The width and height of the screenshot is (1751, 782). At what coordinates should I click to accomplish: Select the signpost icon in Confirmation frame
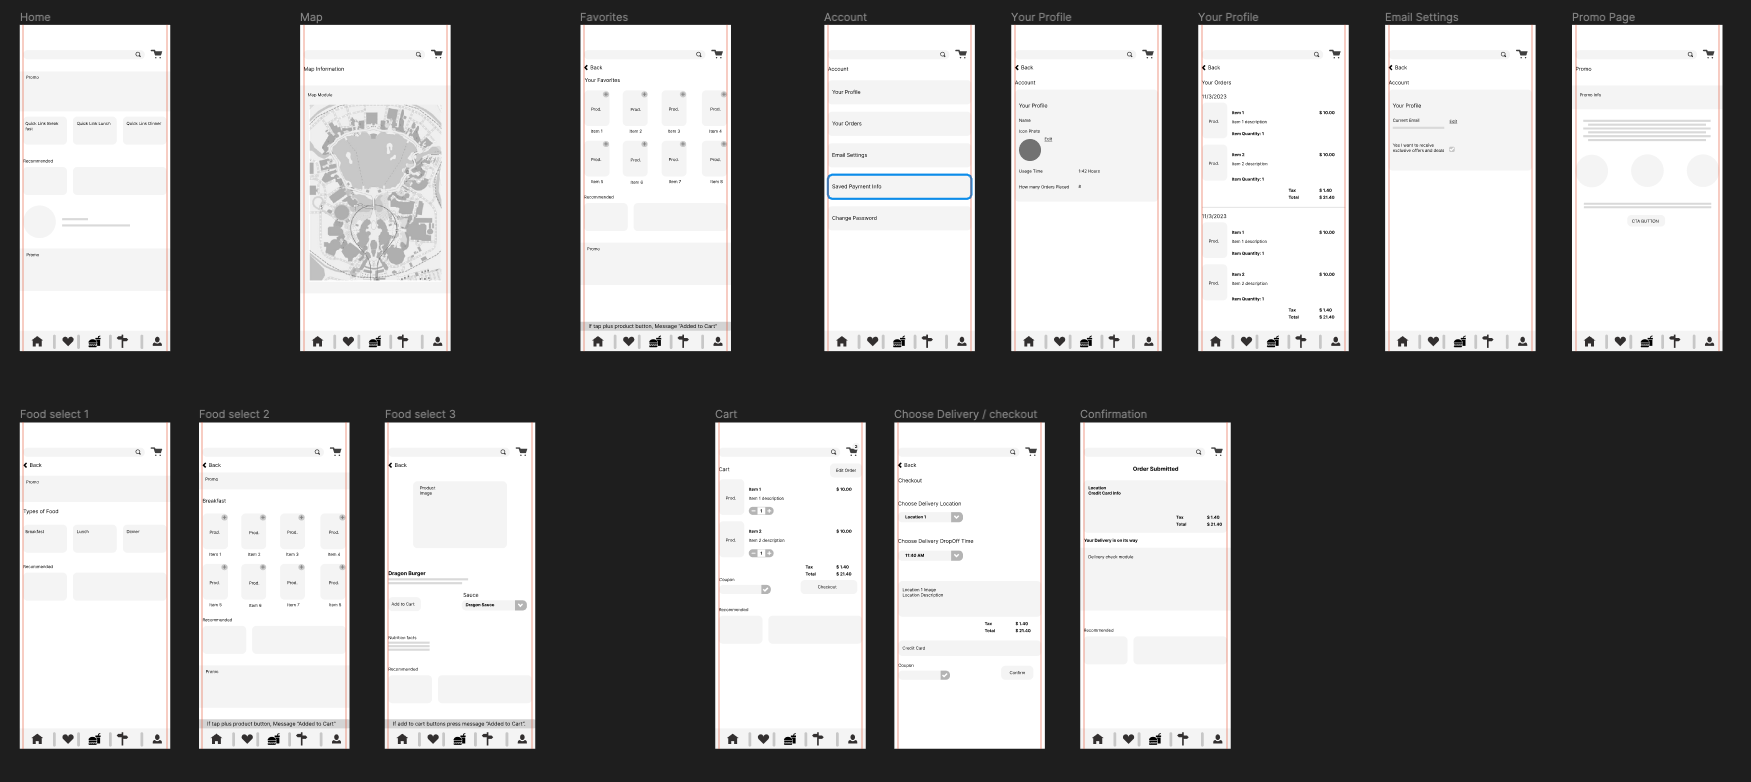click(1183, 739)
